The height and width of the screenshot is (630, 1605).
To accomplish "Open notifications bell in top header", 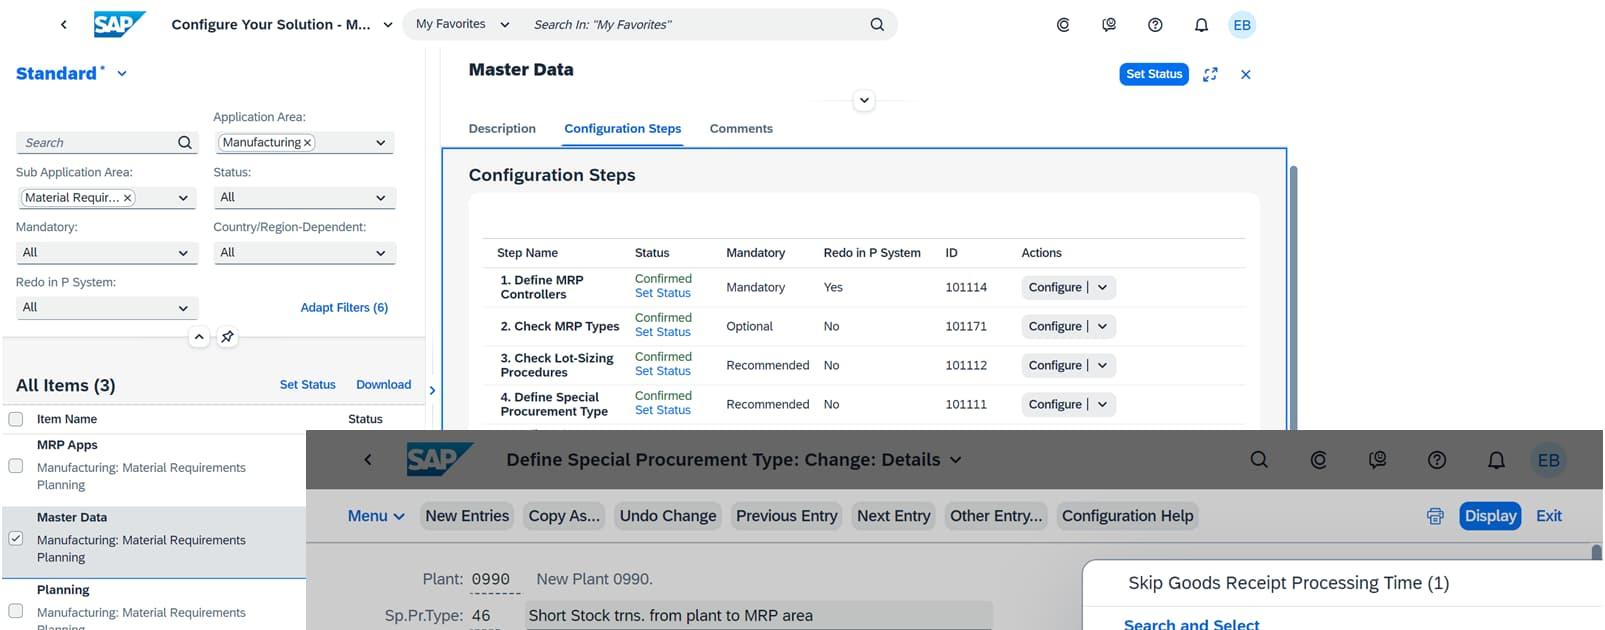I will click(1201, 25).
